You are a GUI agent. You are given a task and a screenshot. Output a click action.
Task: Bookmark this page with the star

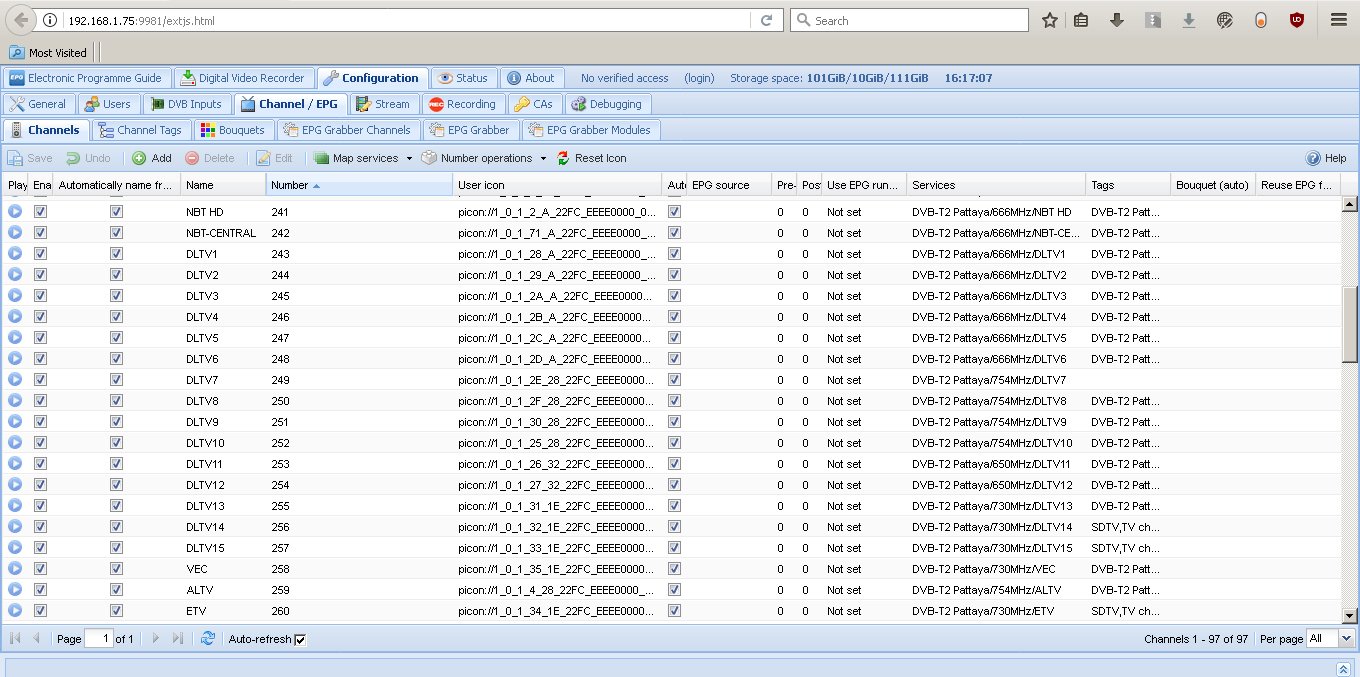[x=1049, y=20]
